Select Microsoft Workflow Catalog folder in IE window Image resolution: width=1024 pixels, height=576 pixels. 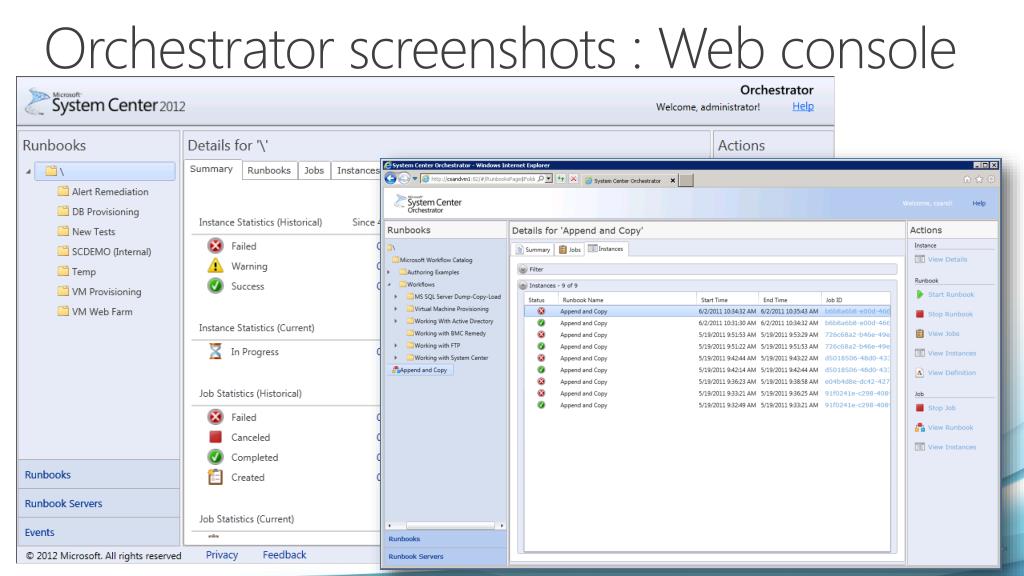click(432, 260)
